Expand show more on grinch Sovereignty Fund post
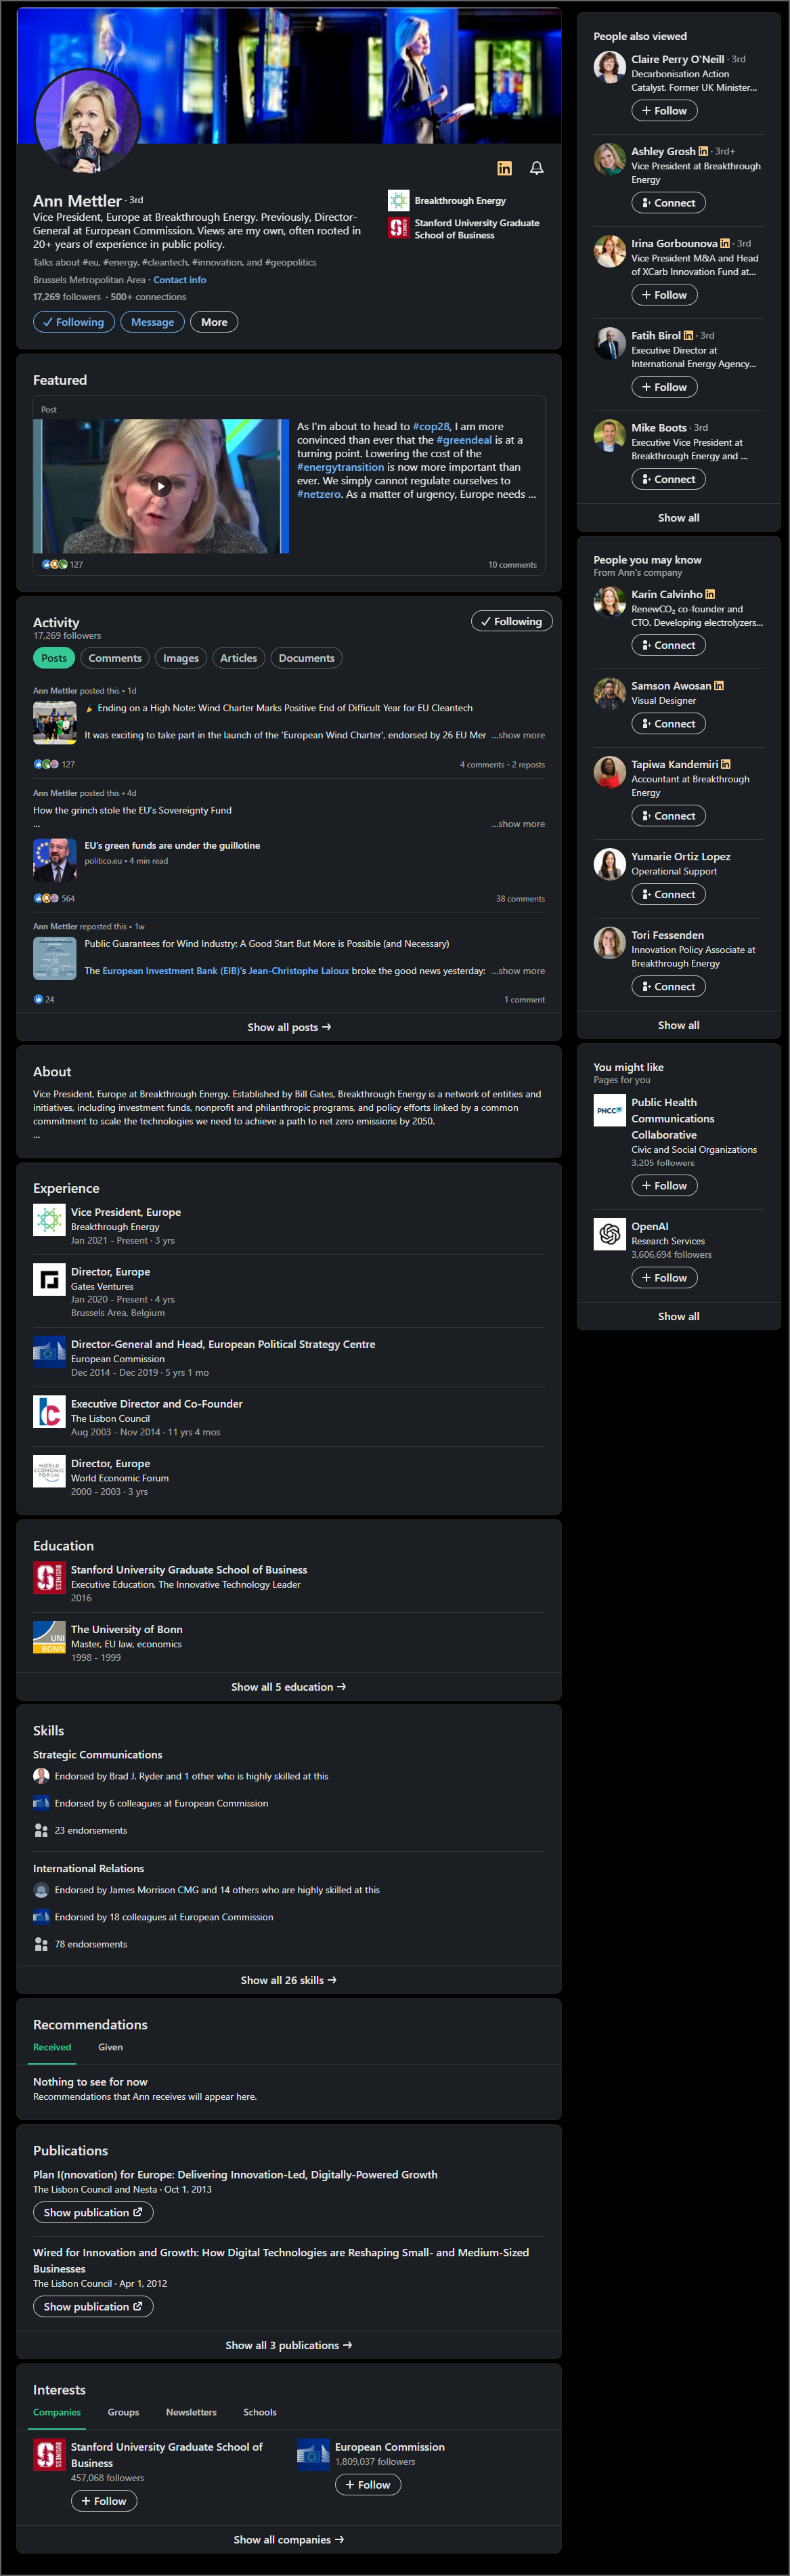790x2576 pixels. (518, 824)
